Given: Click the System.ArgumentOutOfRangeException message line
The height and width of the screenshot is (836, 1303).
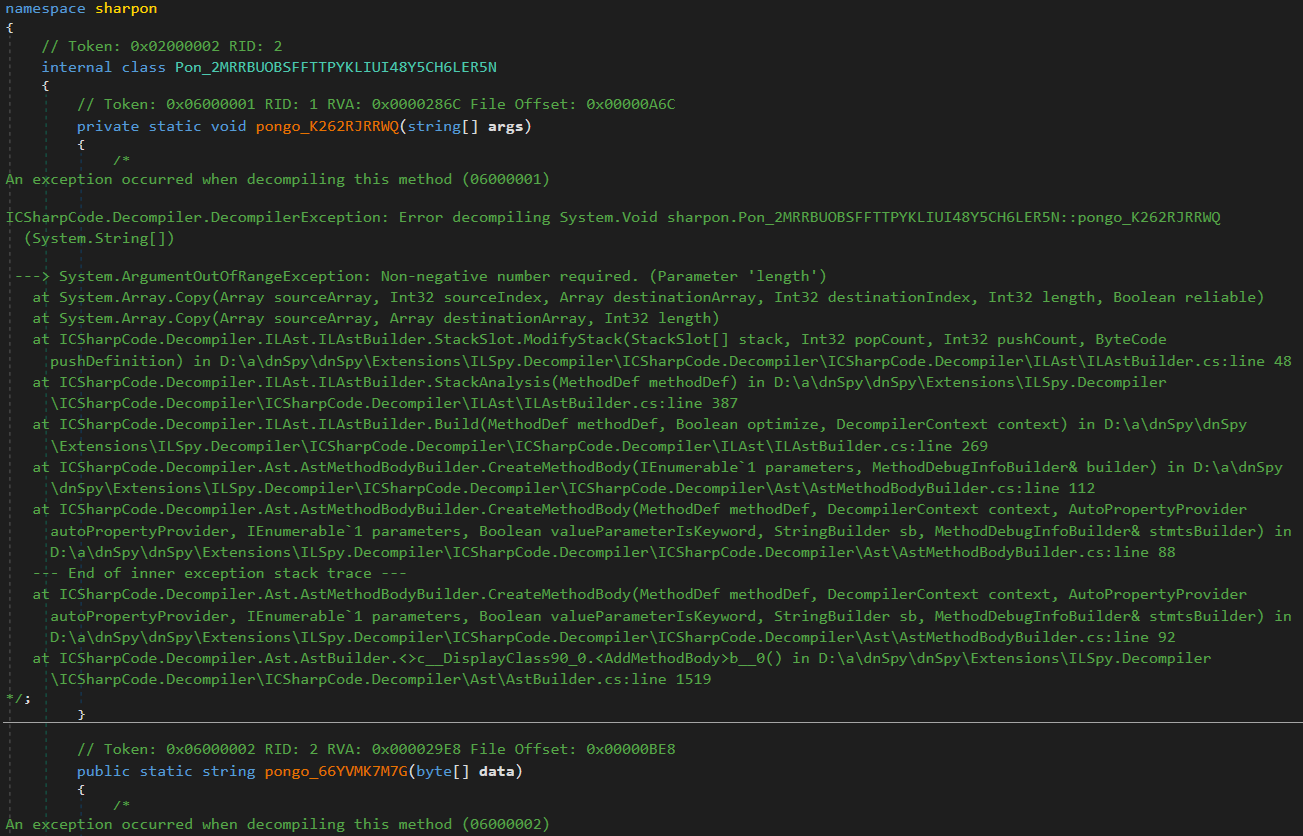Looking at the screenshot, I should tap(420, 276).
